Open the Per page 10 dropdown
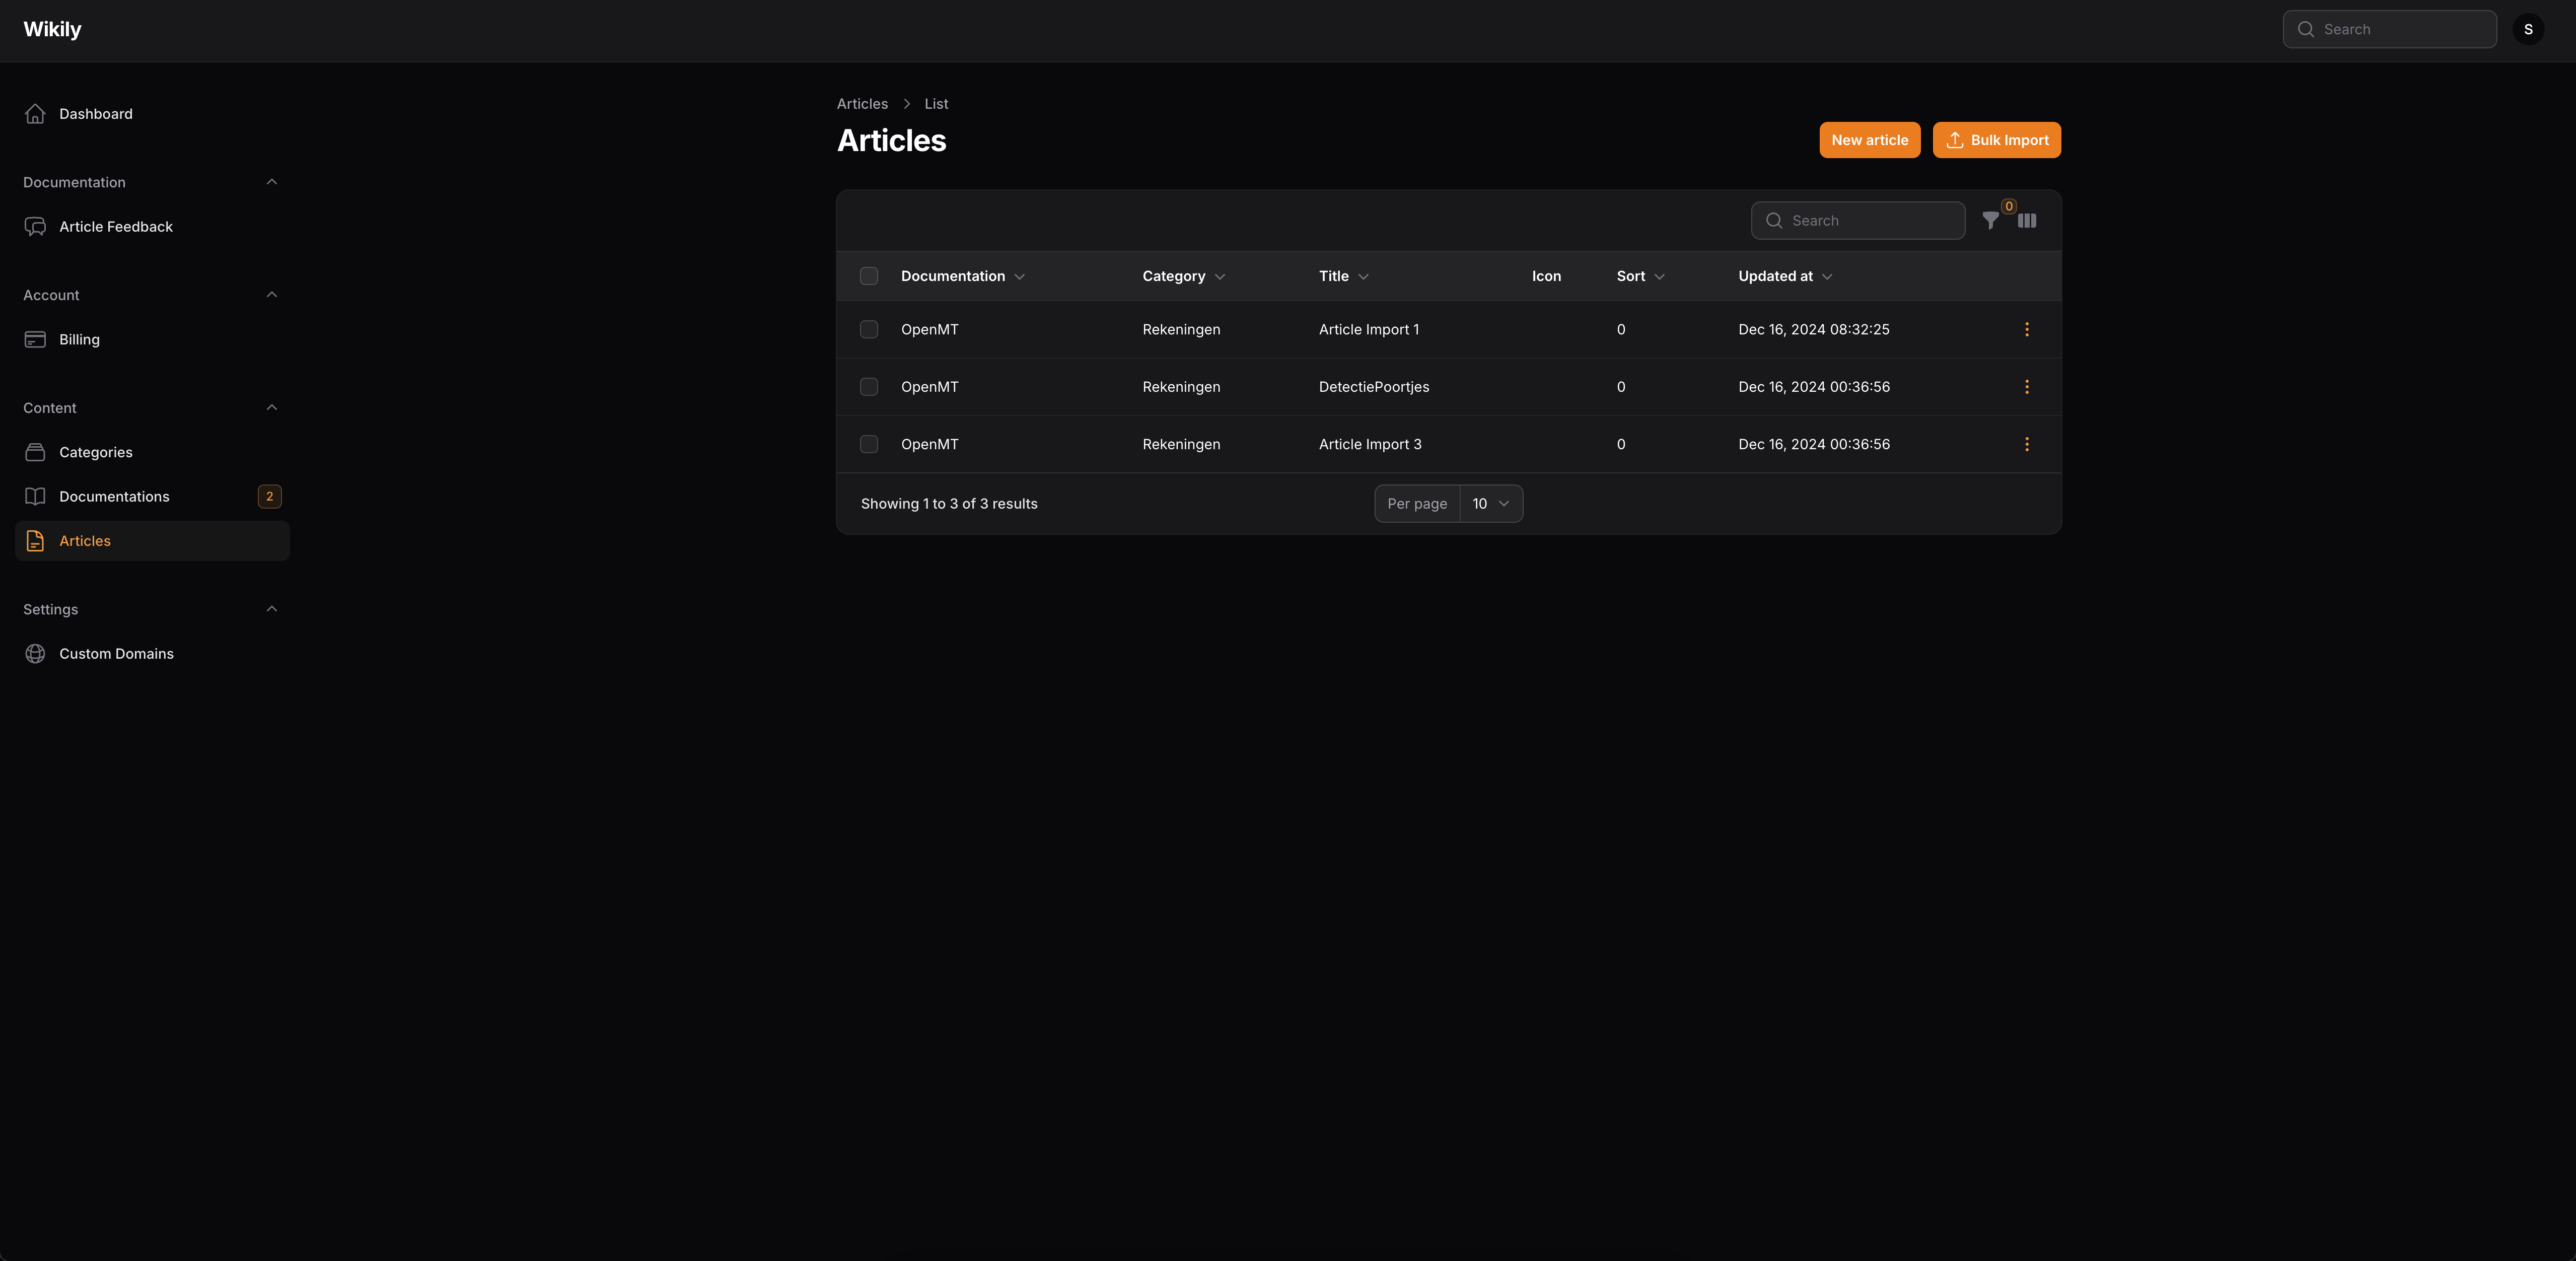The image size is (2576, 1261). point(1491,504)
